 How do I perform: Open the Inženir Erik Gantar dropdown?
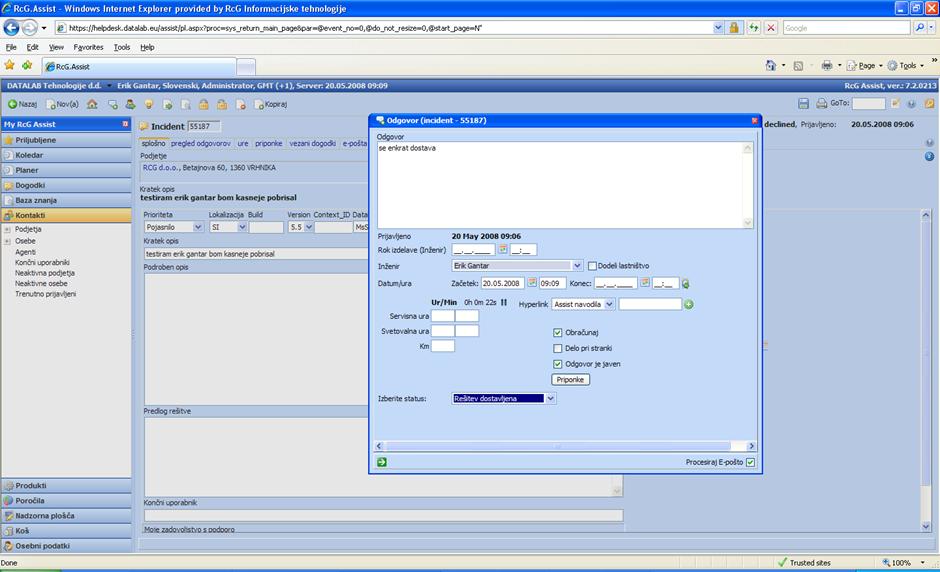click(577, 266)
